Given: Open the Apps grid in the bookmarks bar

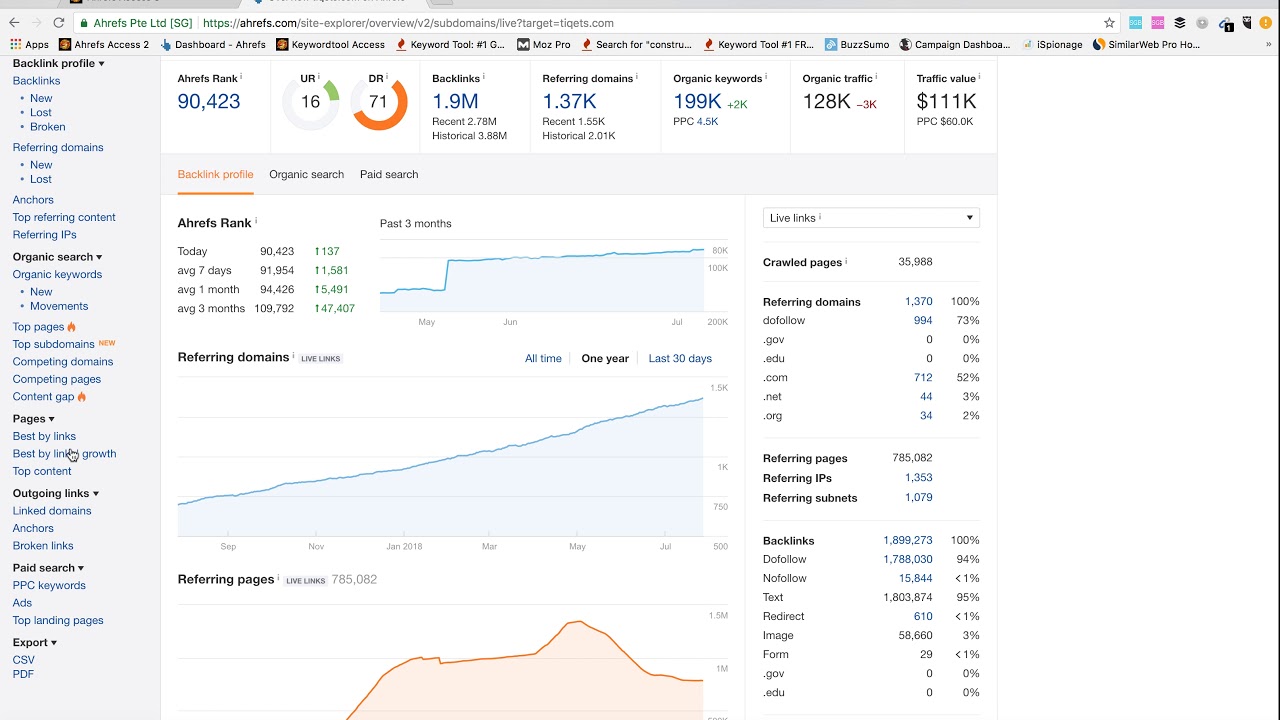Looking at the screenshot, I should pos(29,44).
